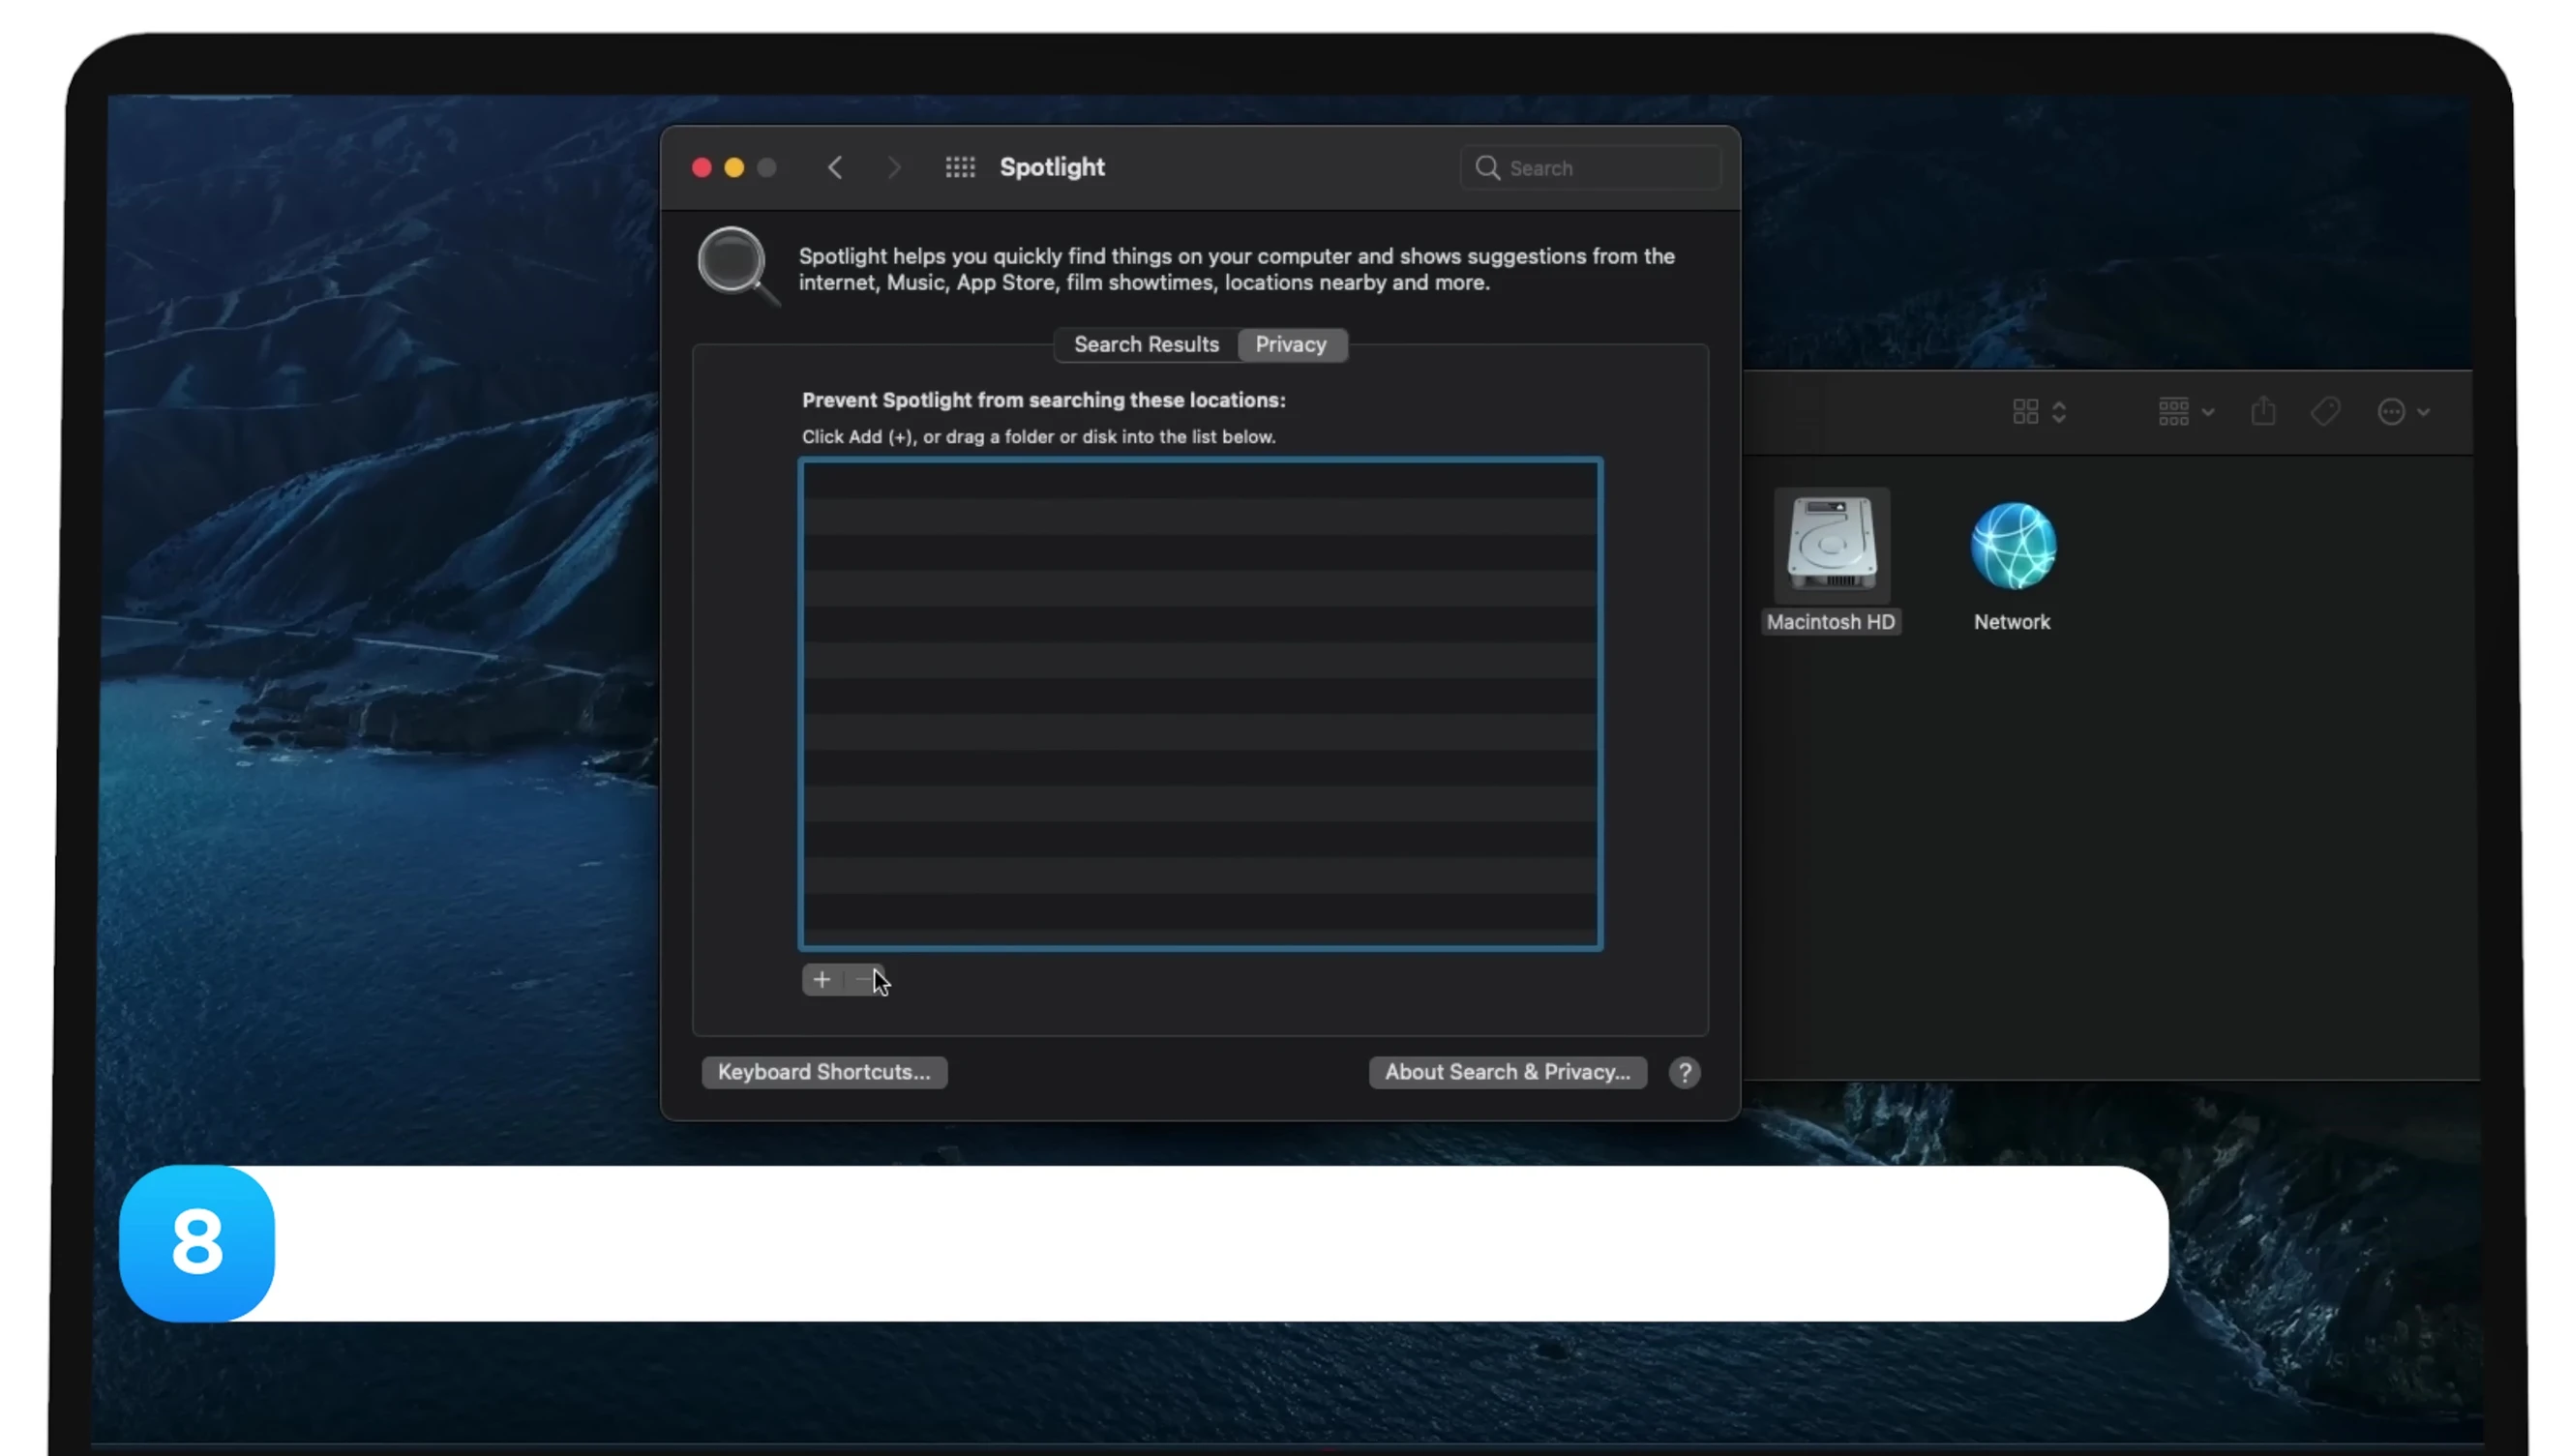This screenshot has height=1456, width=2570.
Task: Open Keyboard Shortcuts...
Action: point(824,1073)
